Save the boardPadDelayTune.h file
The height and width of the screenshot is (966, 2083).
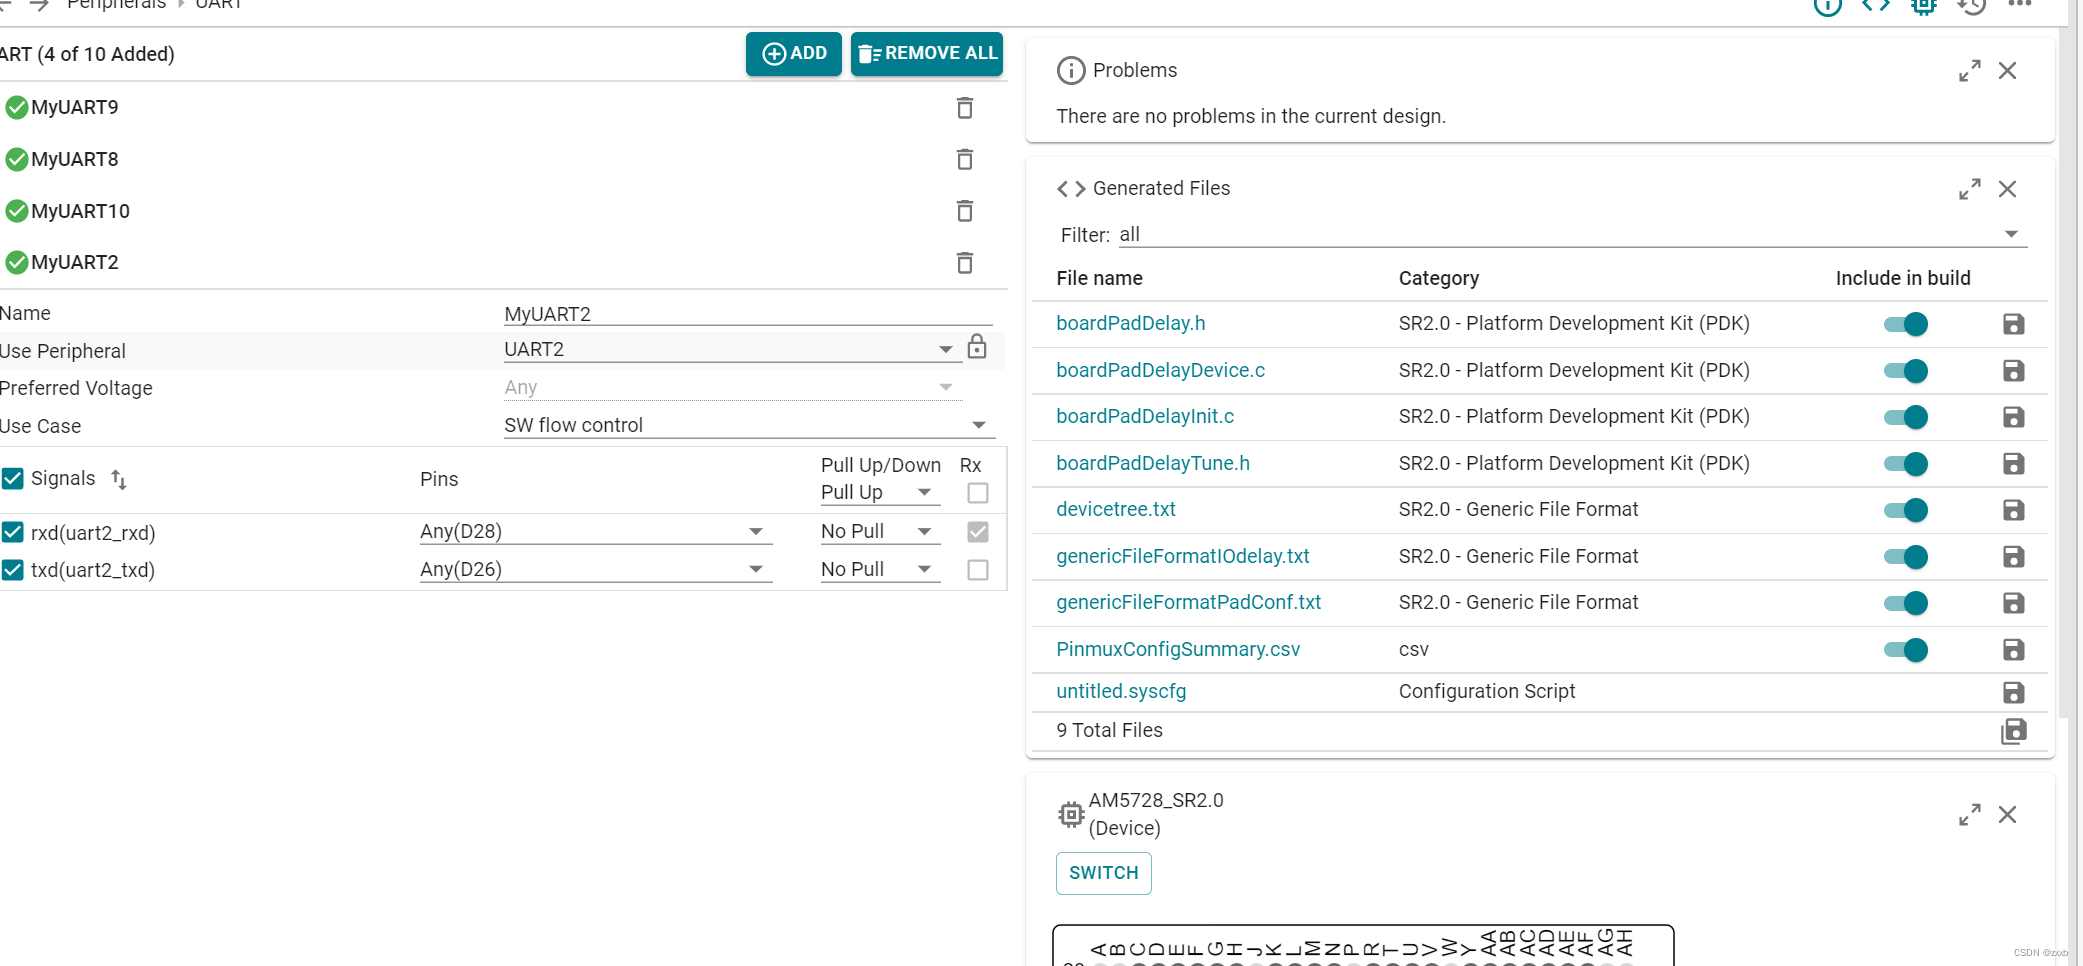(x=2013, y=464)
